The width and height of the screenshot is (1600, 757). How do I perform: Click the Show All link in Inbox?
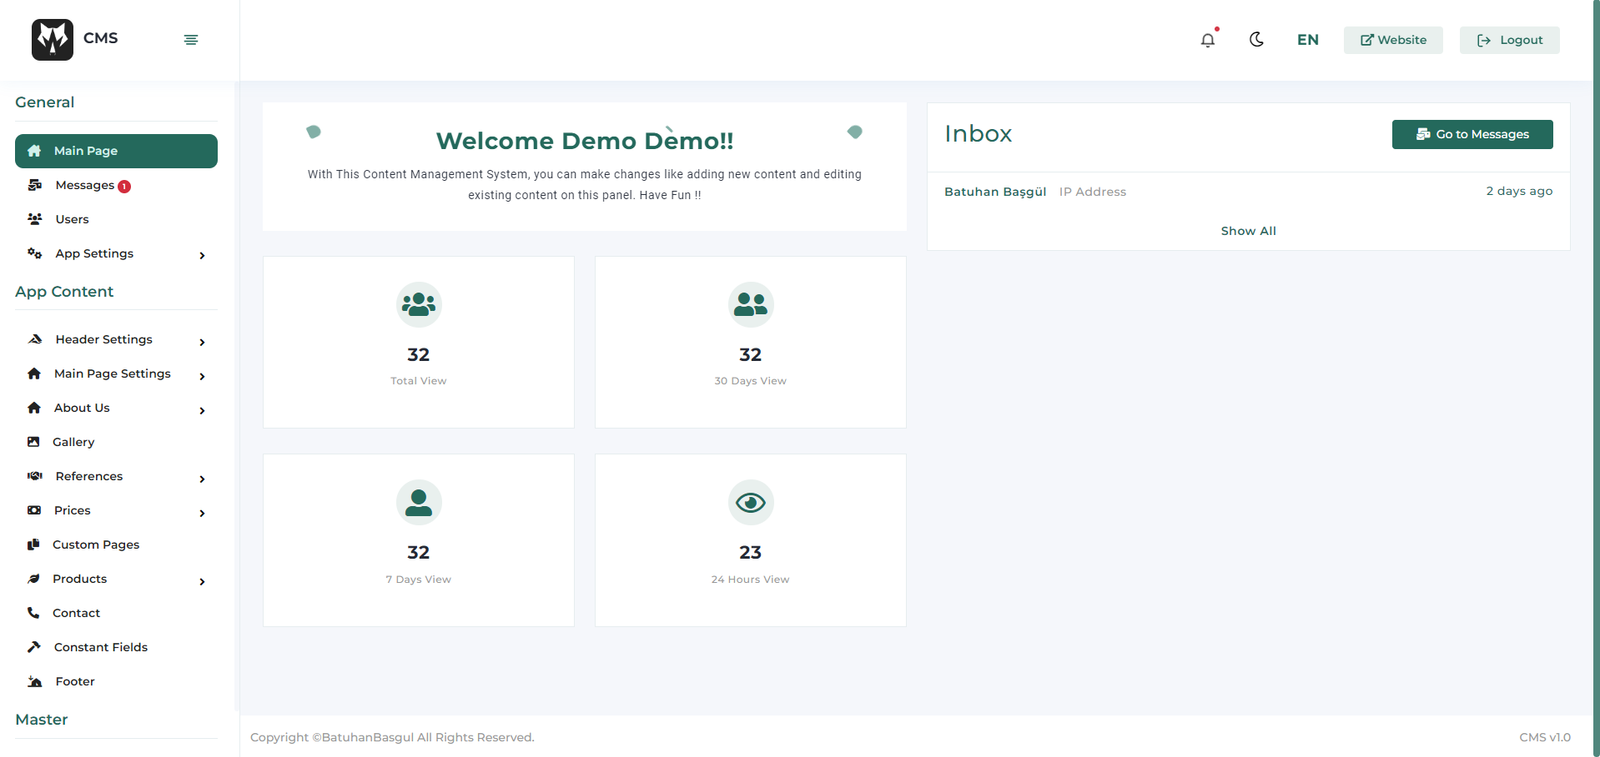(1248, 231)
